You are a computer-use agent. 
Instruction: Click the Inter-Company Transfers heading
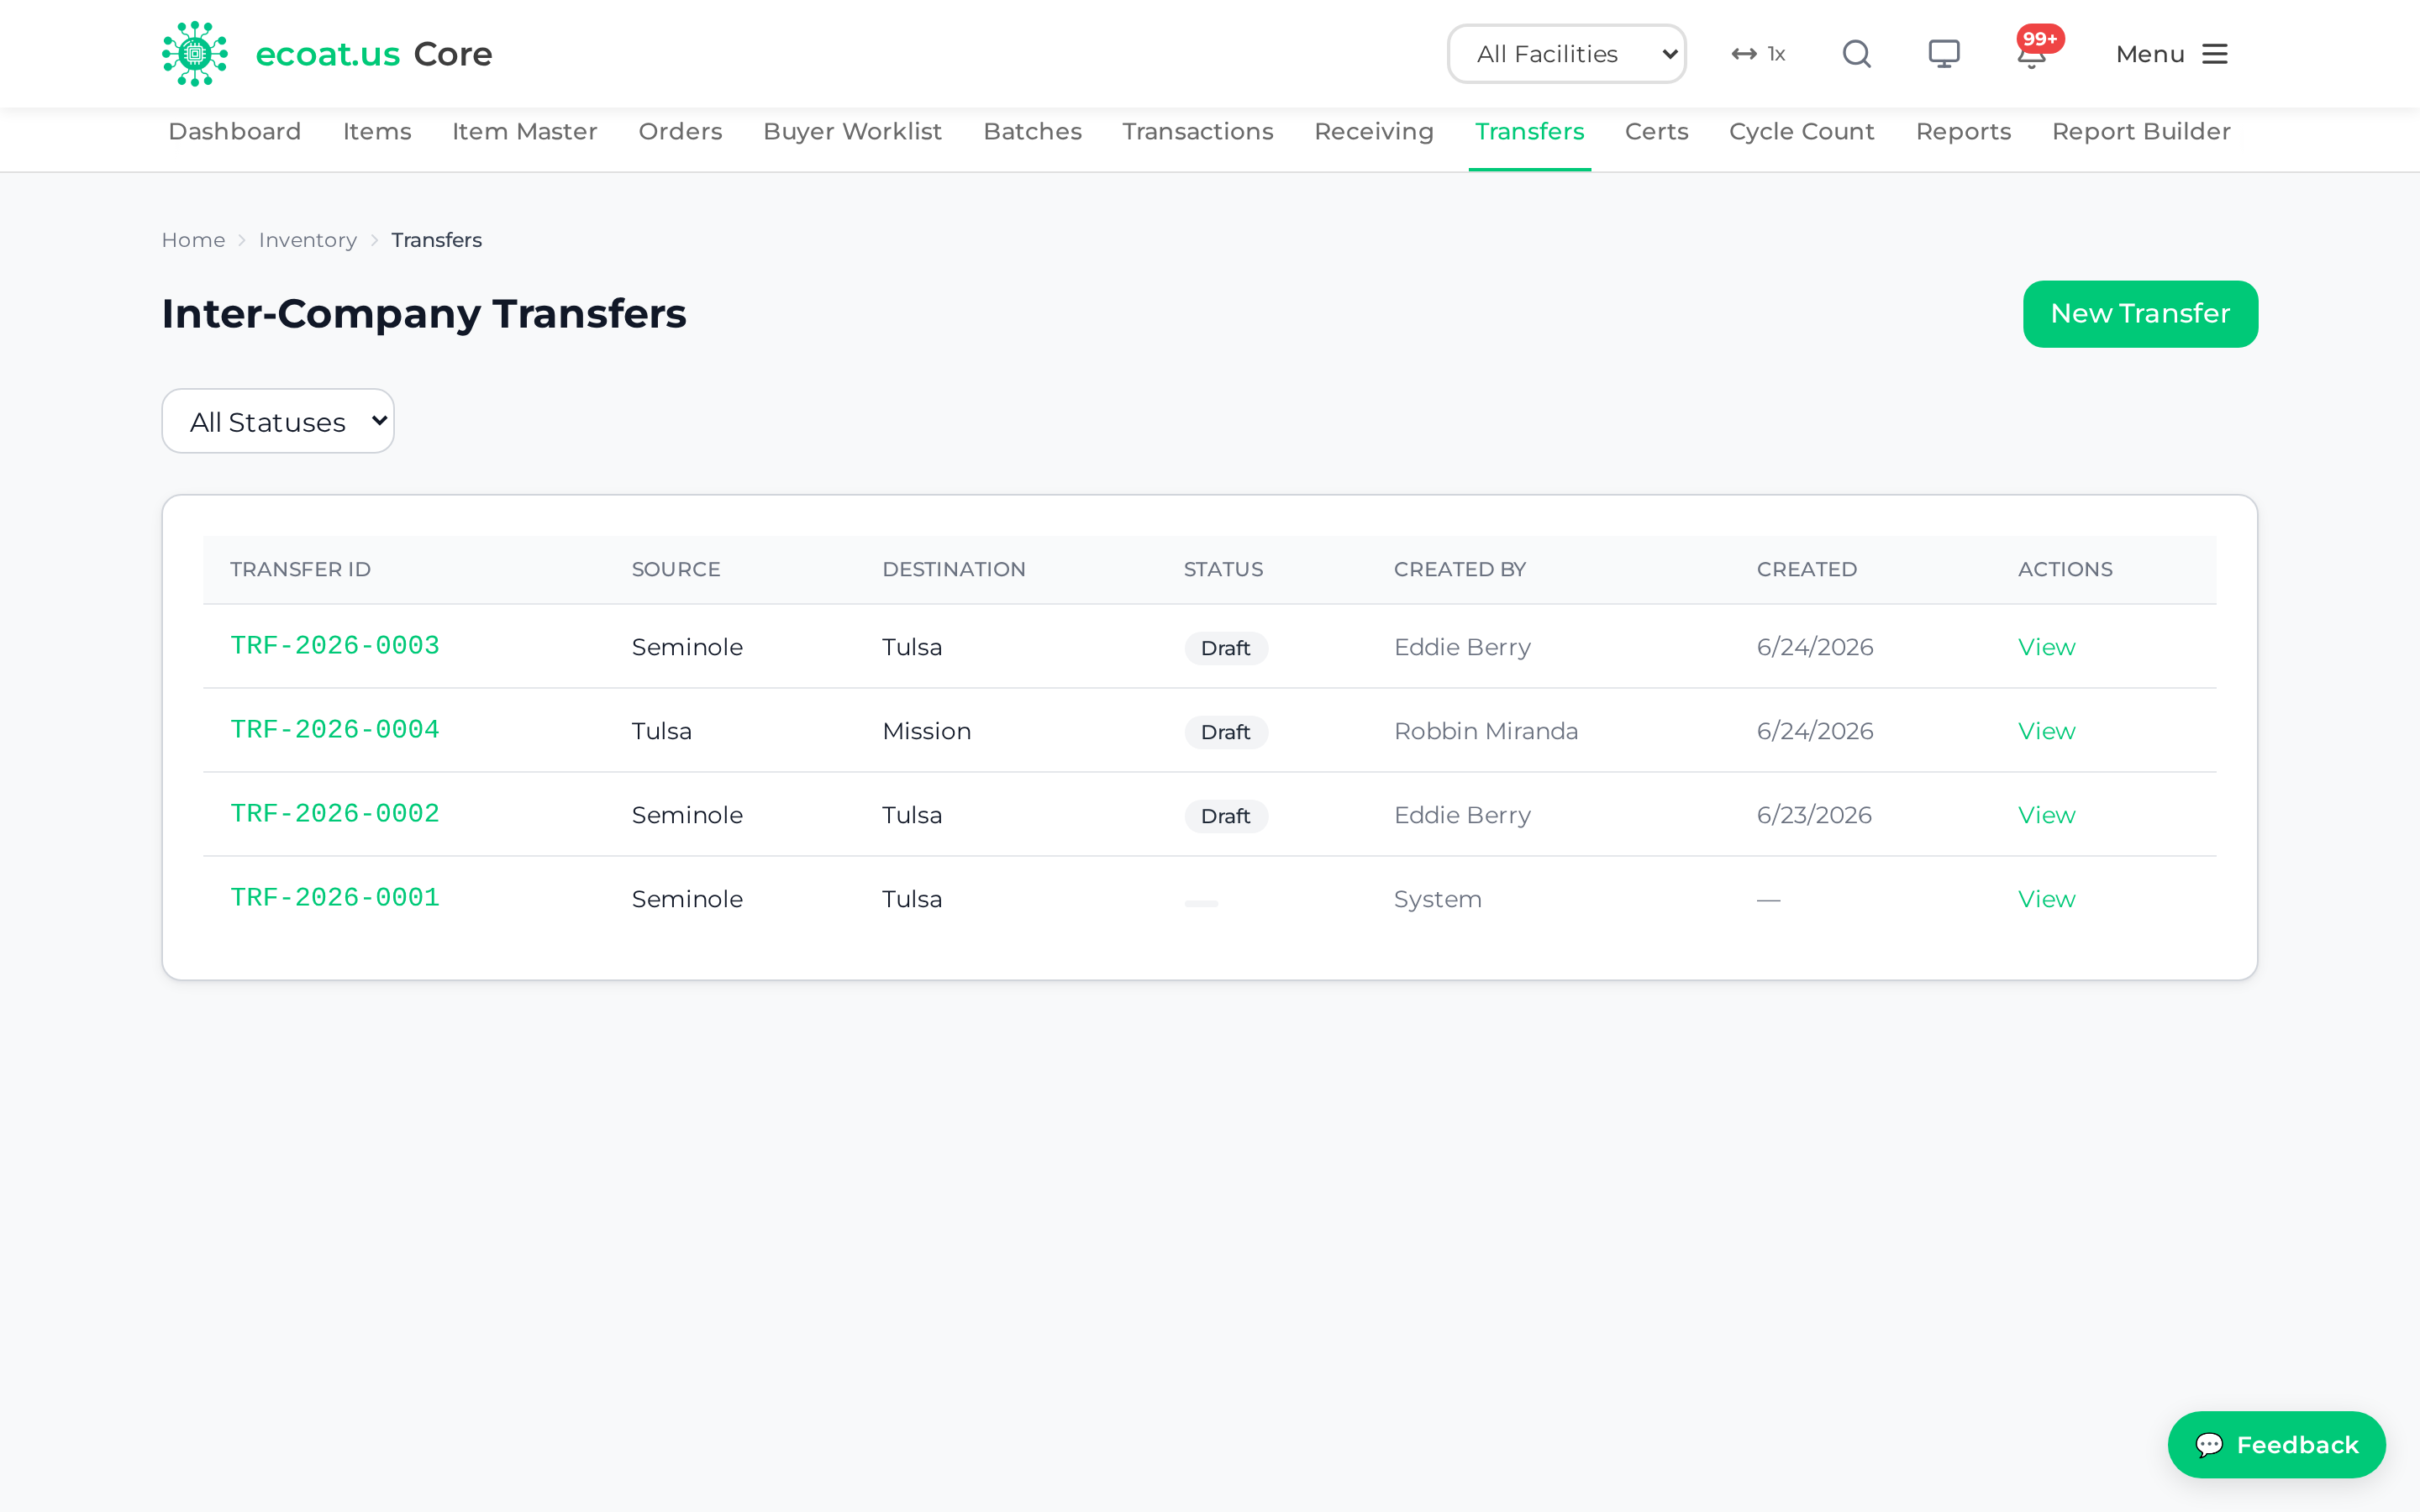(x=424, y=314)
